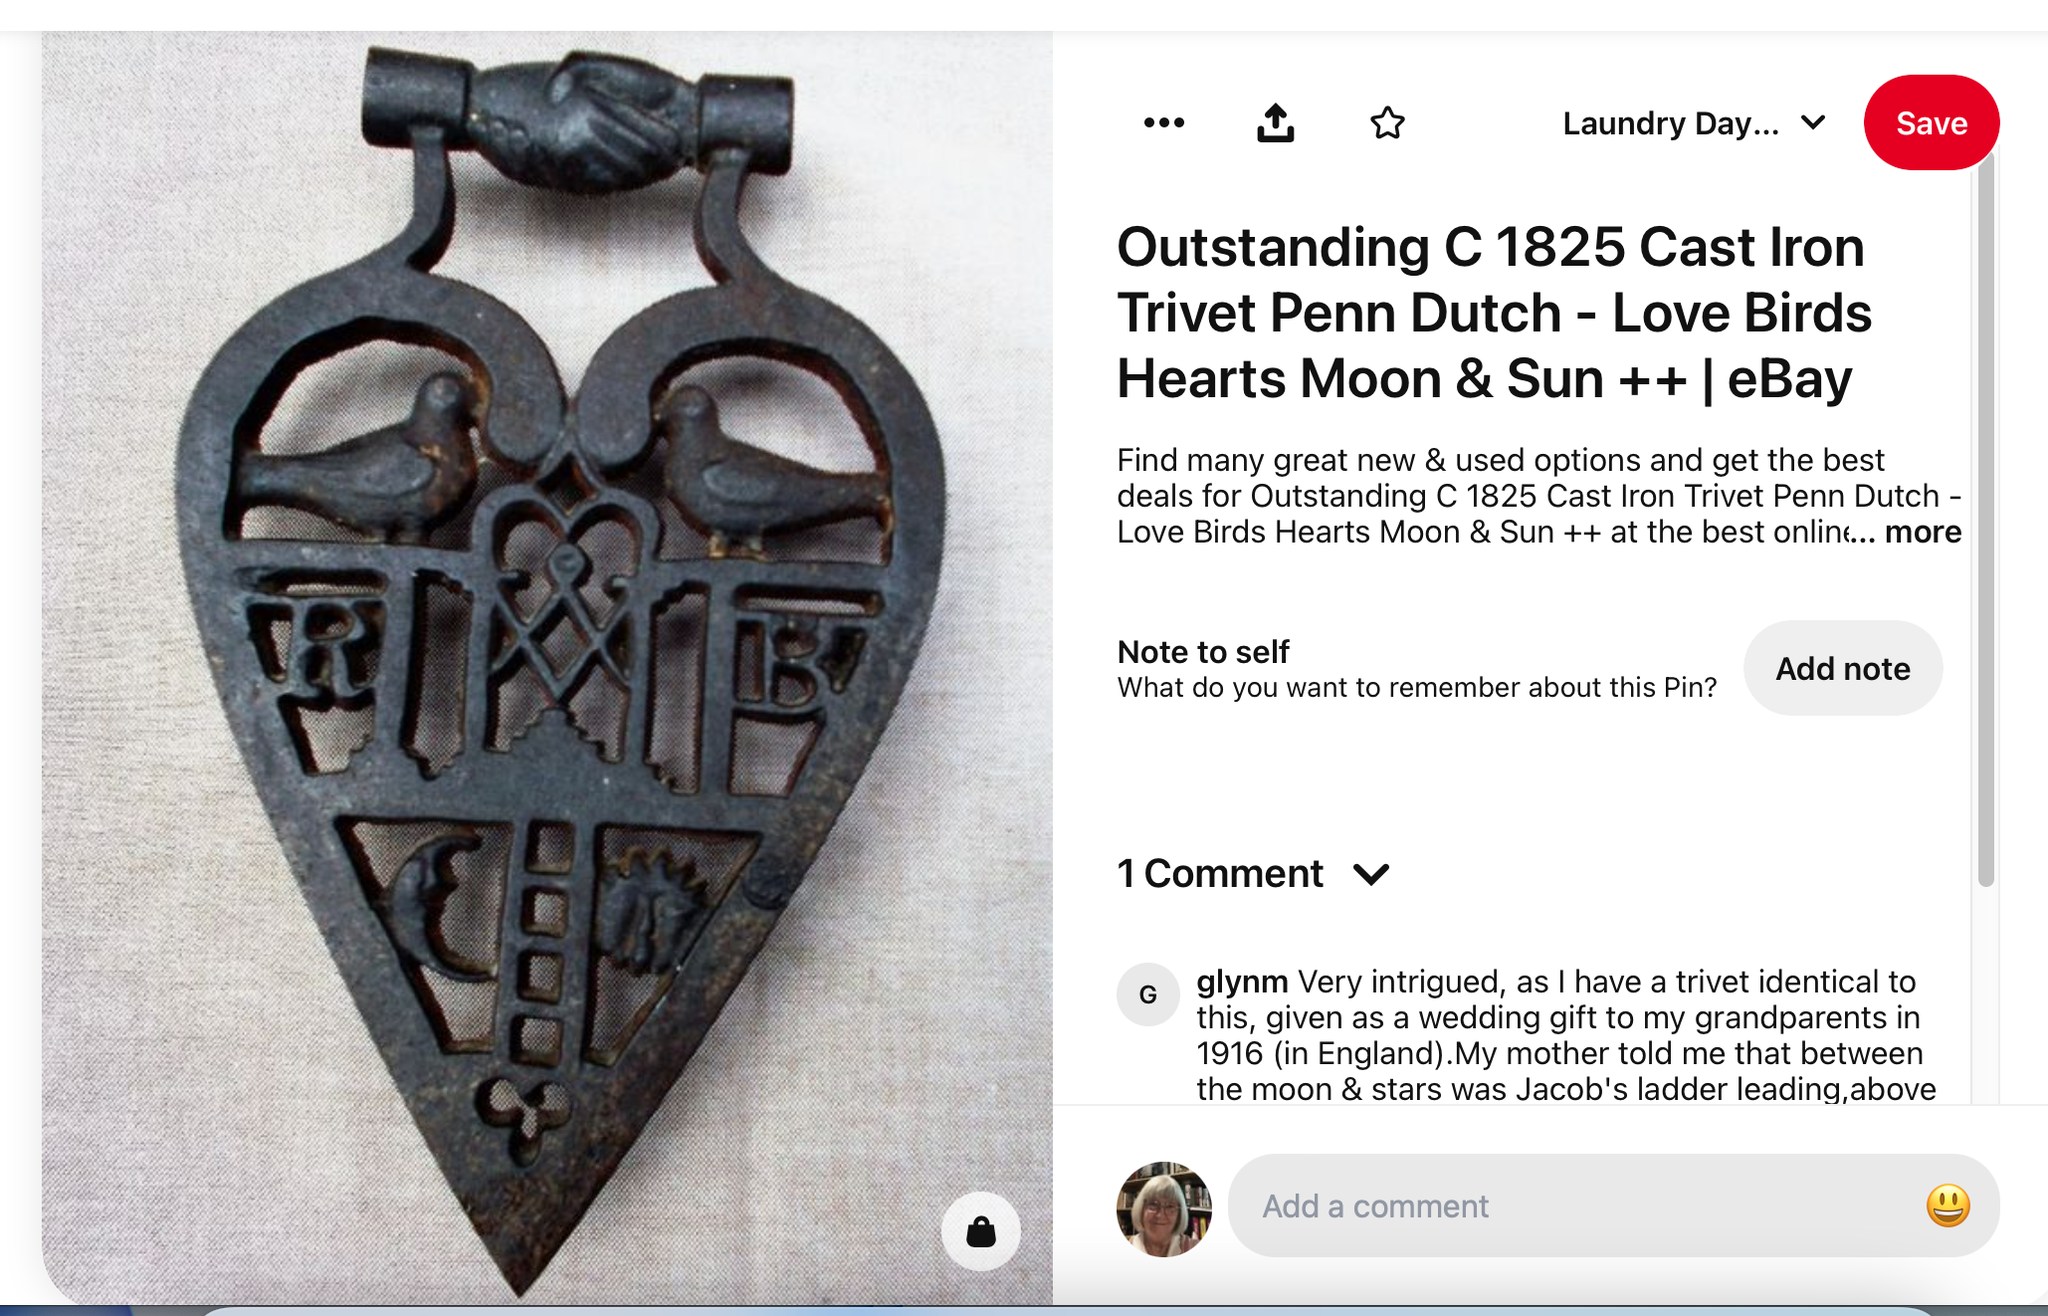Open glynm's profile from username

[x=1241, y=982]
